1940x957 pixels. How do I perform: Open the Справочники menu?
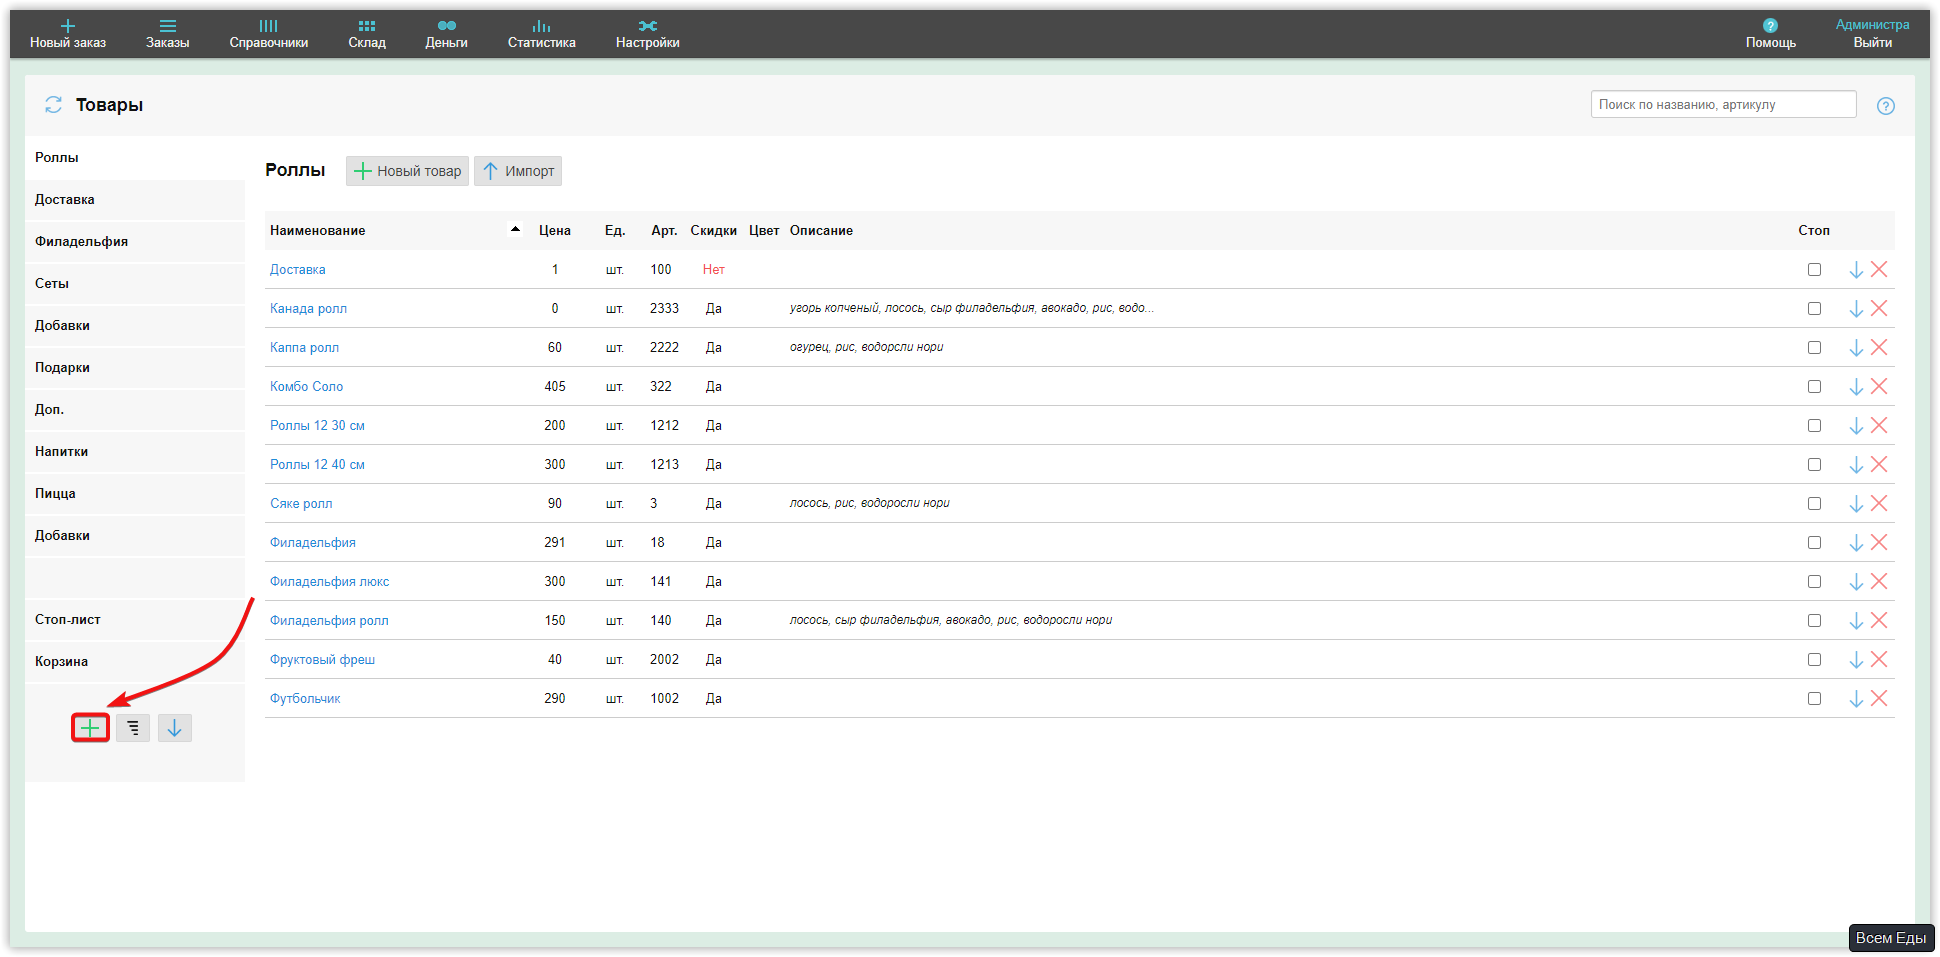[x=269, y=34]
